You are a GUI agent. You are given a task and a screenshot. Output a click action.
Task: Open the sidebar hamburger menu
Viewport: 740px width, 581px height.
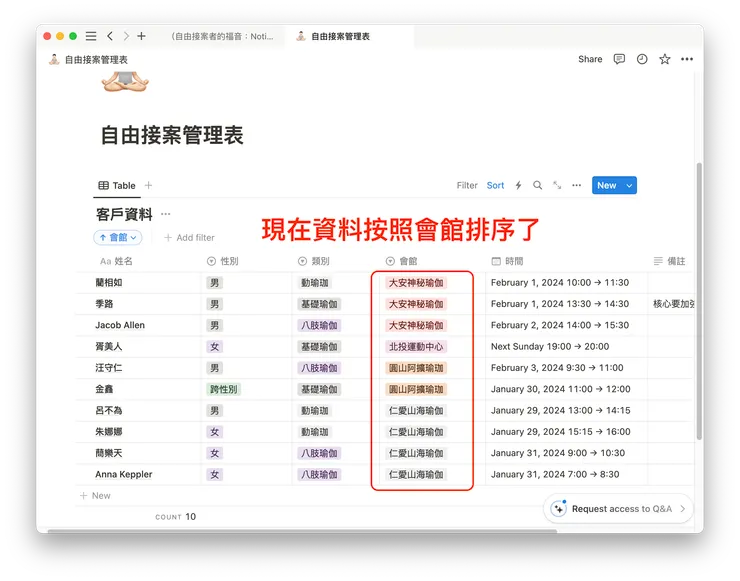[x=91, y=36]
